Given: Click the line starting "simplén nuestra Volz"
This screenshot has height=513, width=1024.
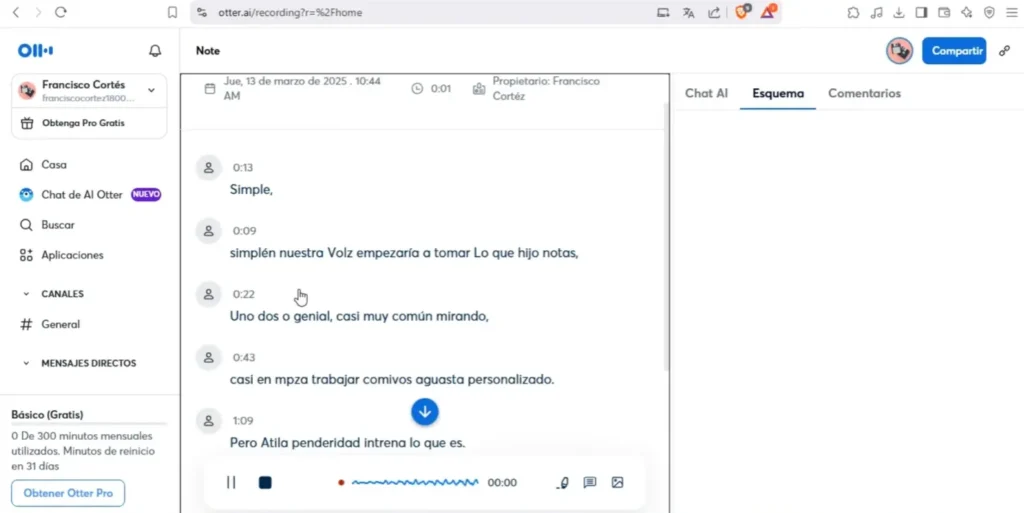Looking at the screenshot, I should click(x=404, y=253).
